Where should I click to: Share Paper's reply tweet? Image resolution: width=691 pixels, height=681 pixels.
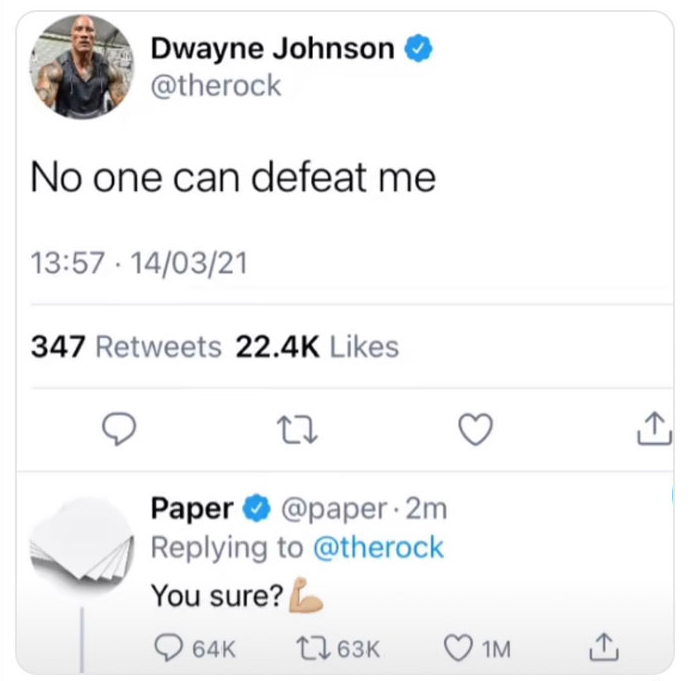pyautogui.click(x=604, y=647)
